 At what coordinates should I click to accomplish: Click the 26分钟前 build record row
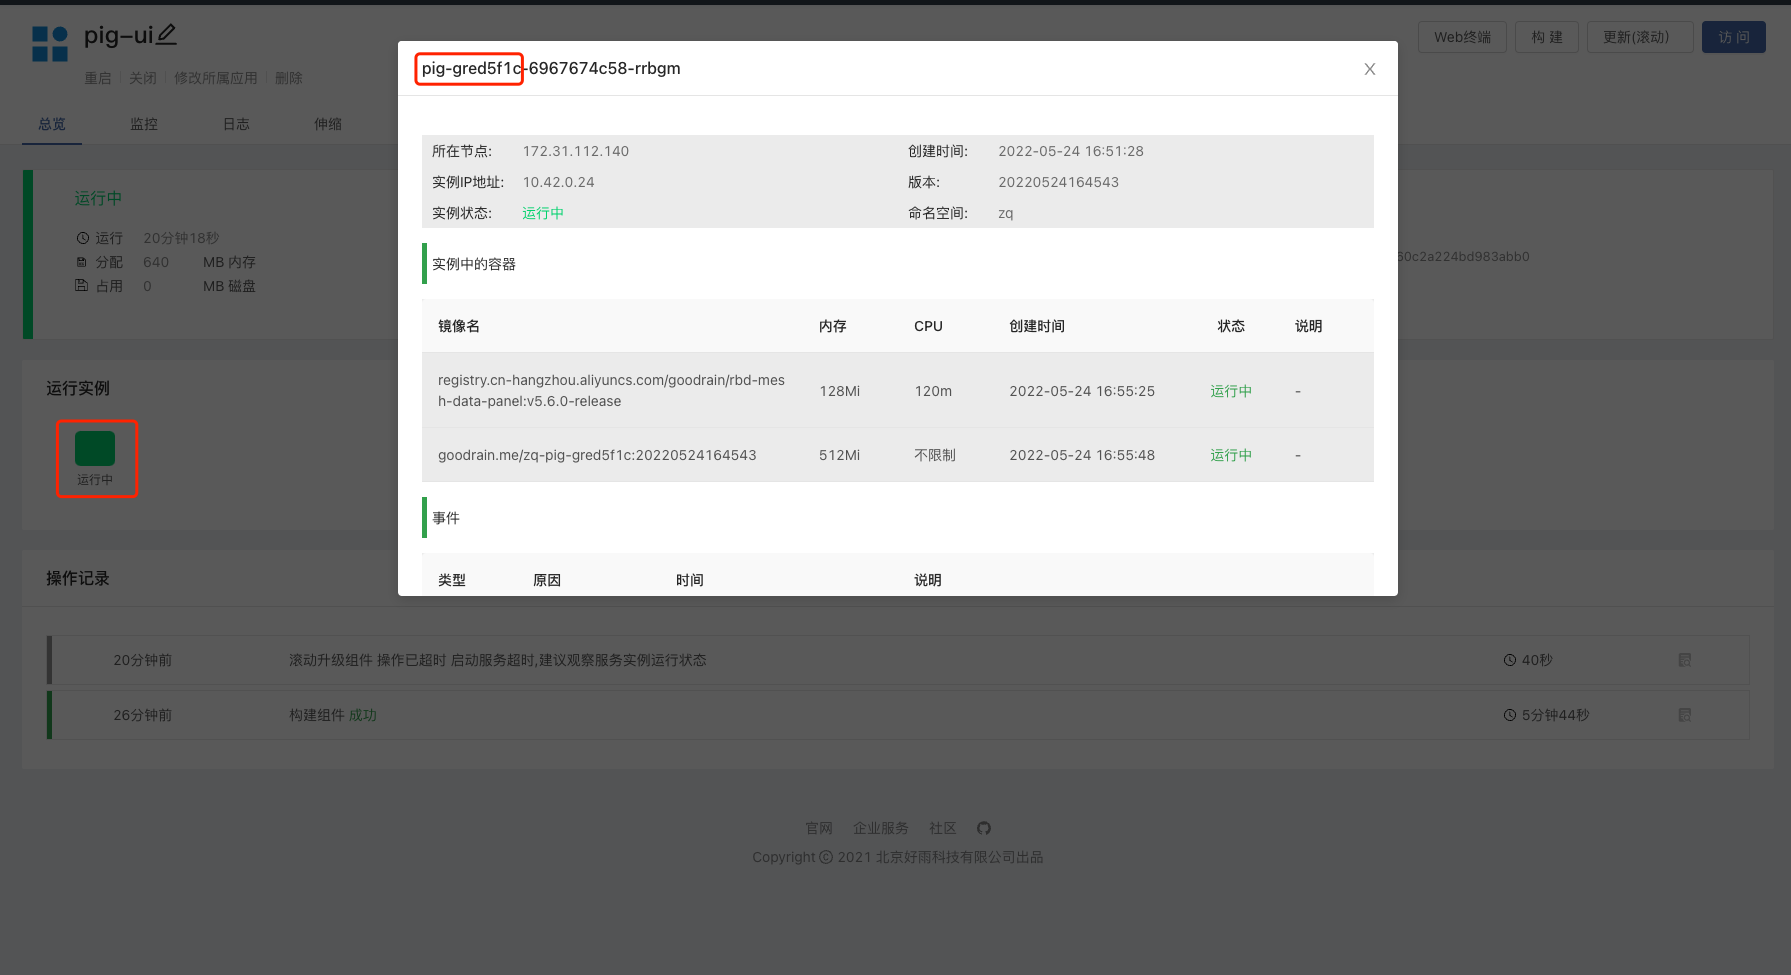899,715
